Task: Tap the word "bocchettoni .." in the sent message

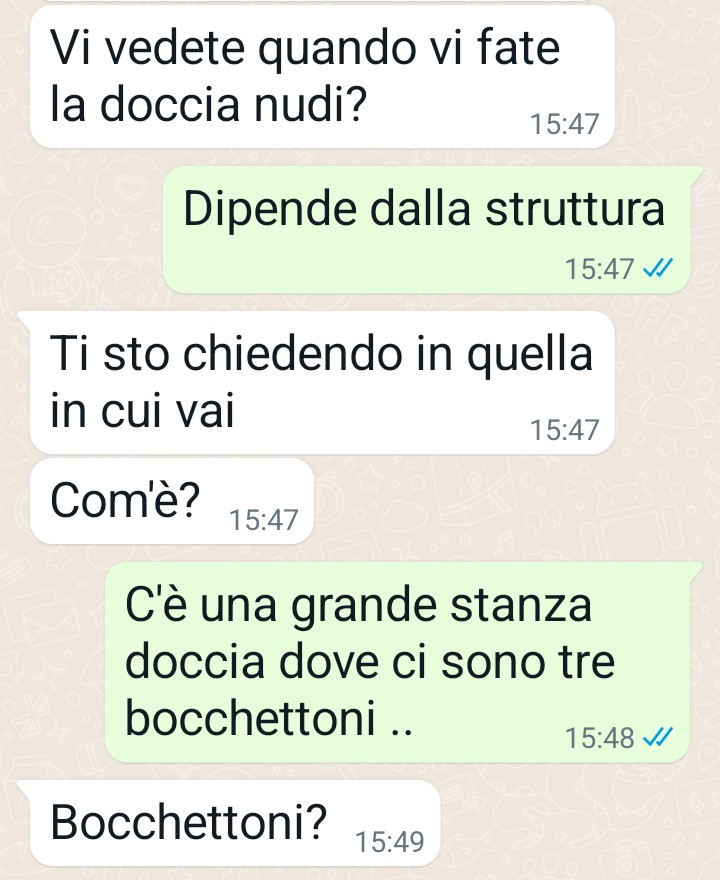Action: point(269,718)
